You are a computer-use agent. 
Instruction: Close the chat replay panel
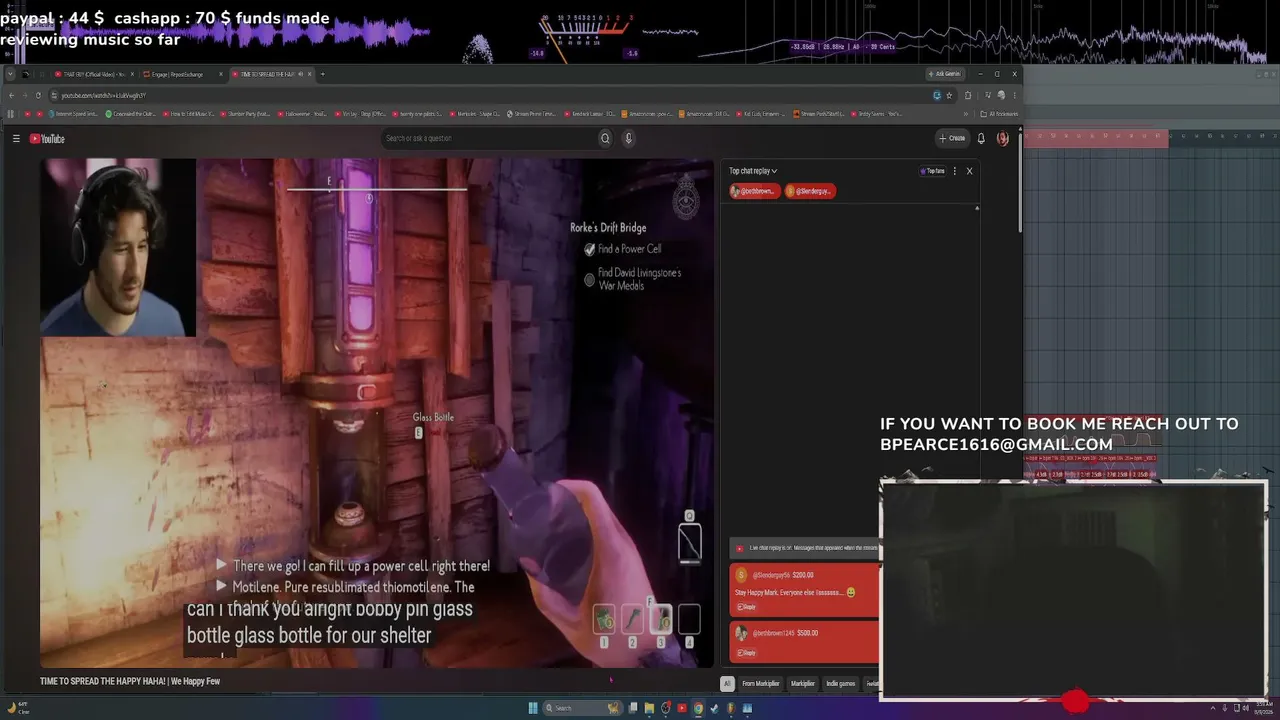(969, 171)
